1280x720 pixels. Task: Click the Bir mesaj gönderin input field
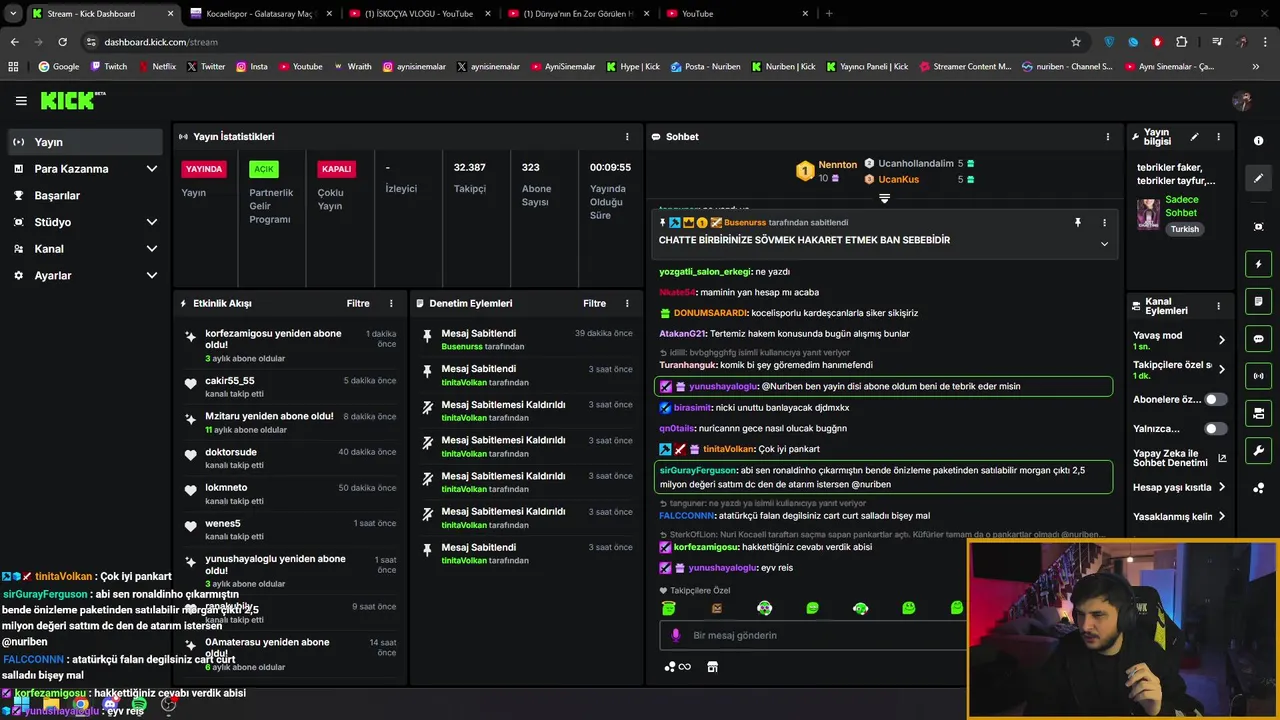point(815,635)
